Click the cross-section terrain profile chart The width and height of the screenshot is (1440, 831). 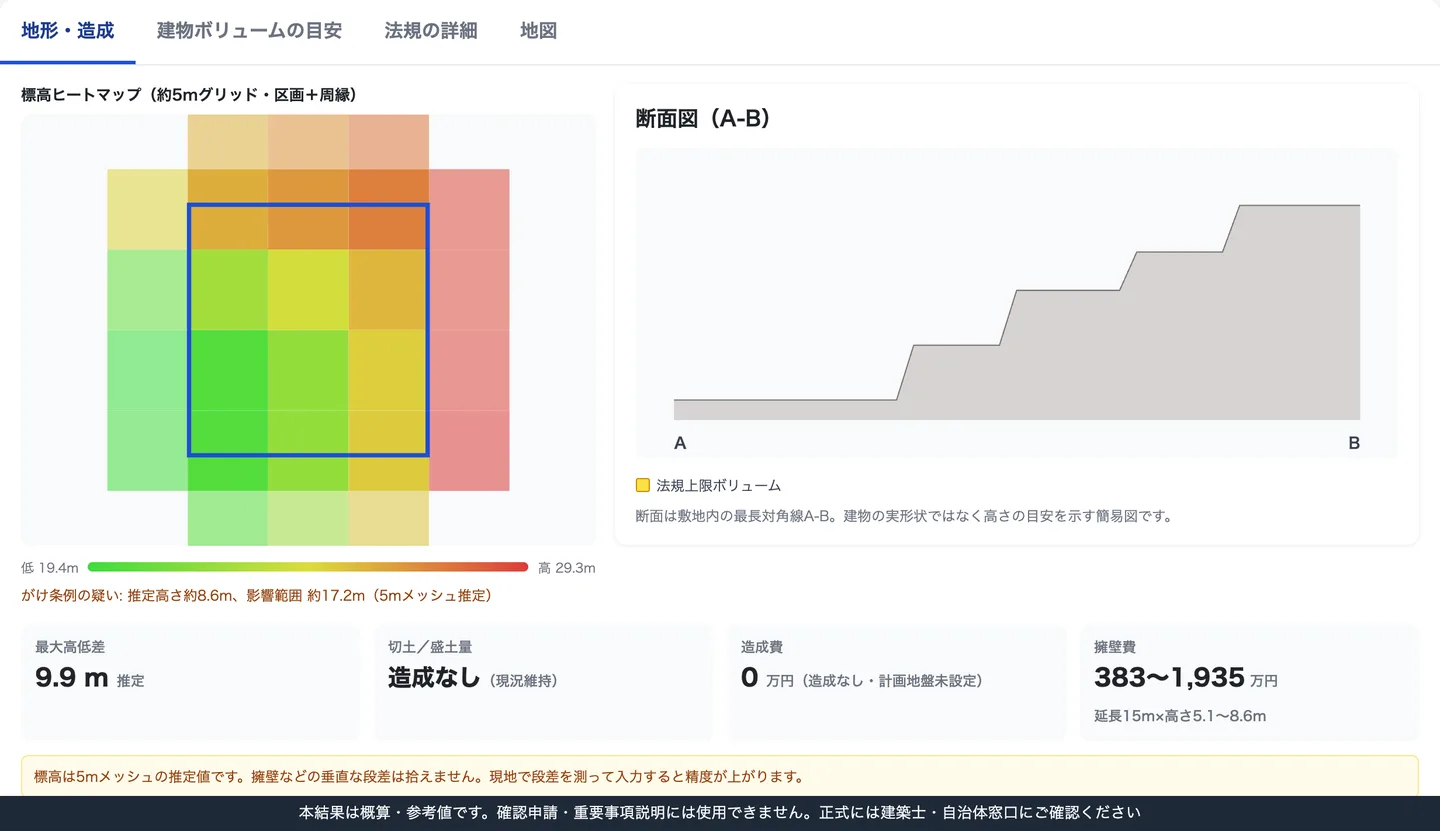pyautogui.click(x=1017, y=303)
